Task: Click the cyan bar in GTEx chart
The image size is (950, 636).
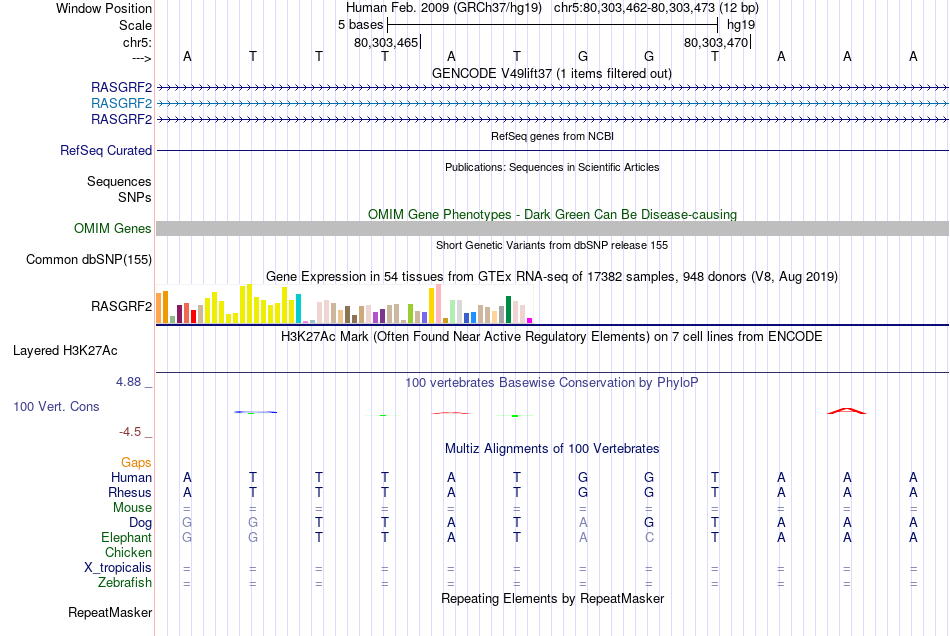Action: point(298,308)
